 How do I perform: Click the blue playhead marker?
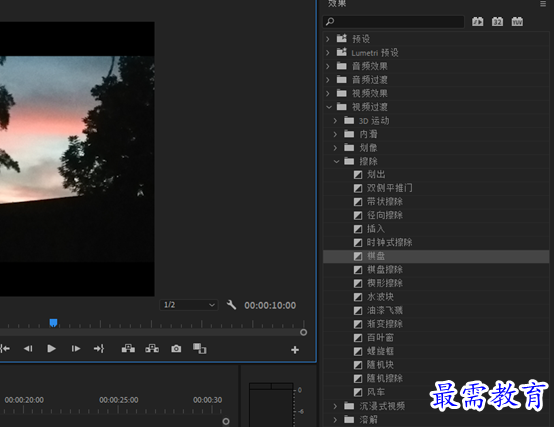click(x=53, y=323)
